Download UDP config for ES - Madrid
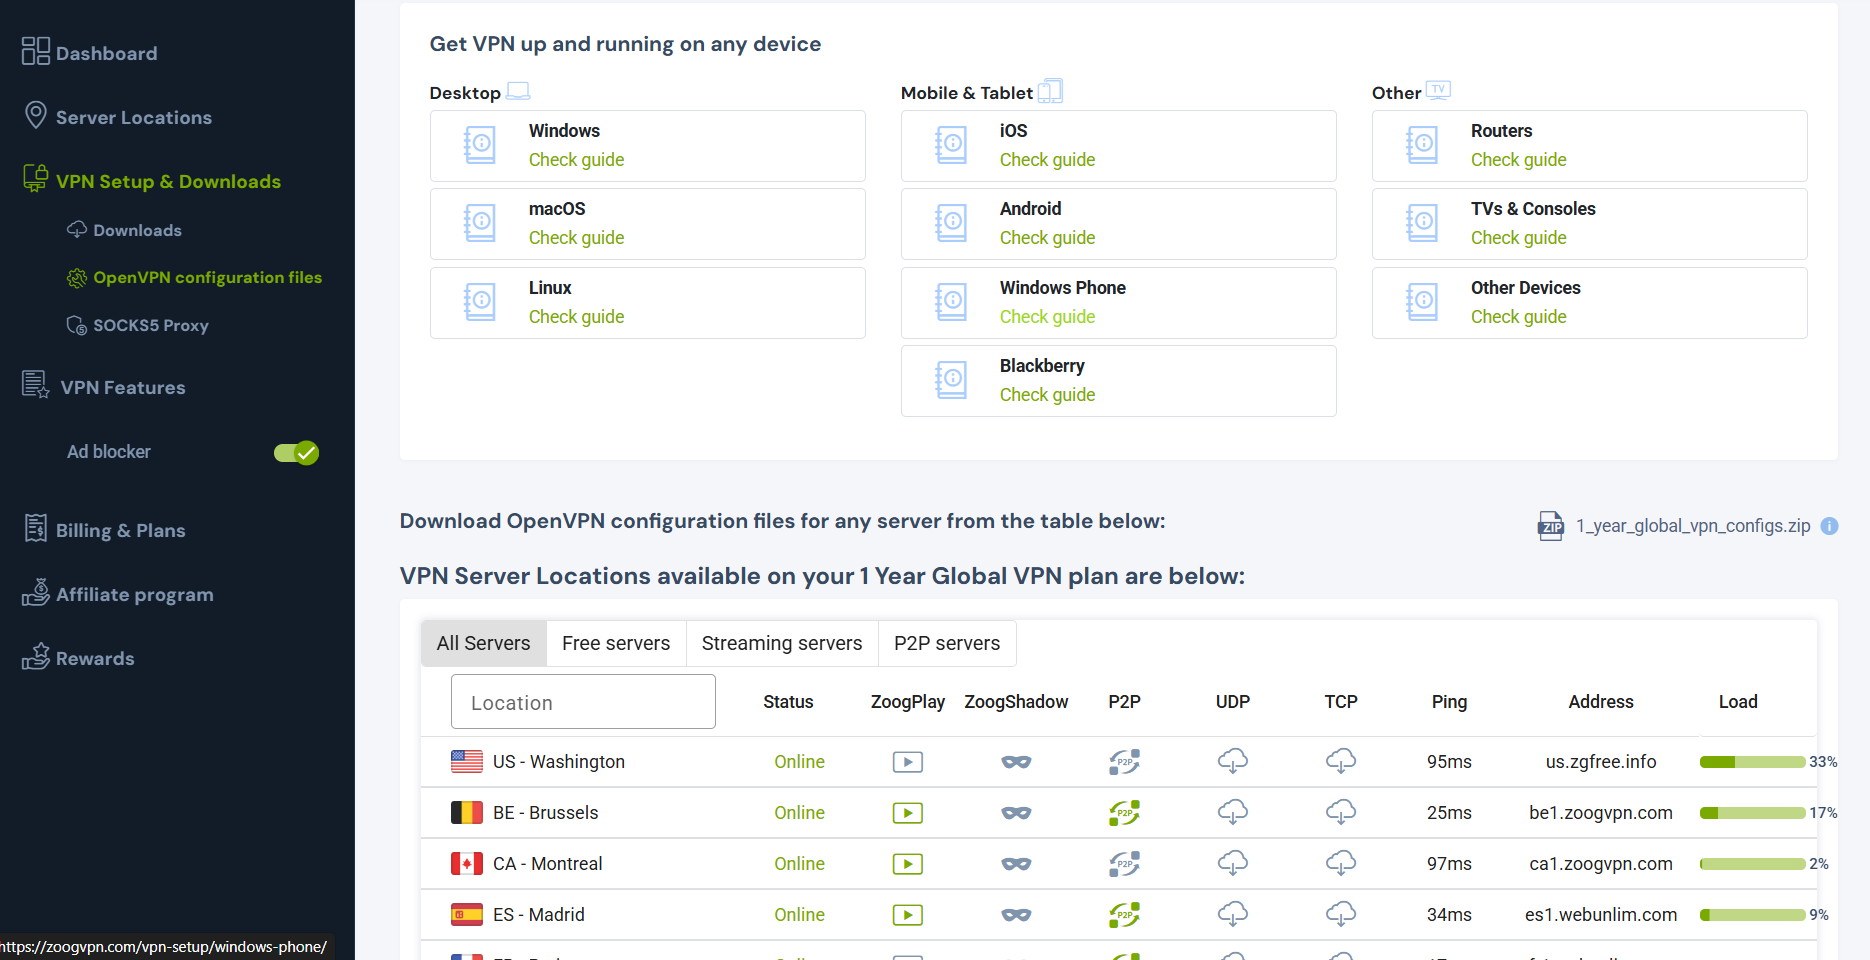This screenshot has width=1870, height=960. click(1233, 914)
